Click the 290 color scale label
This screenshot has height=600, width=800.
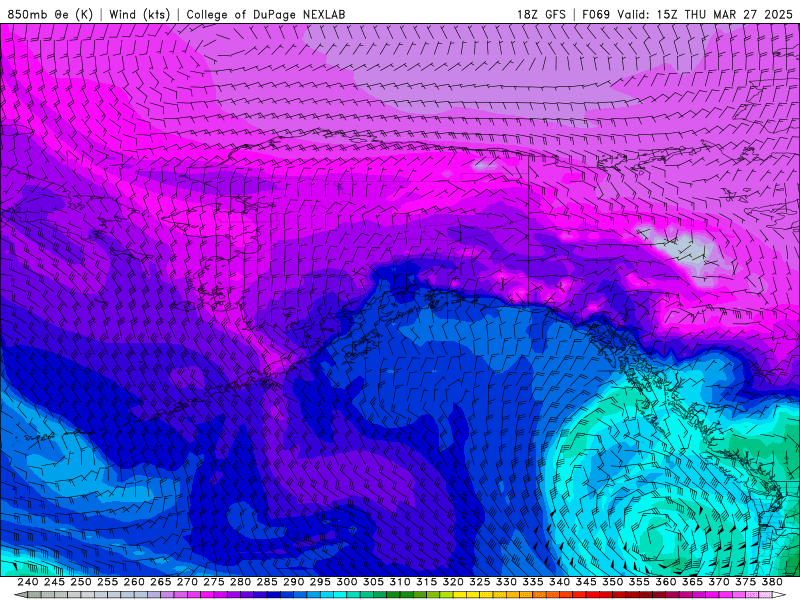coord(293,582)
